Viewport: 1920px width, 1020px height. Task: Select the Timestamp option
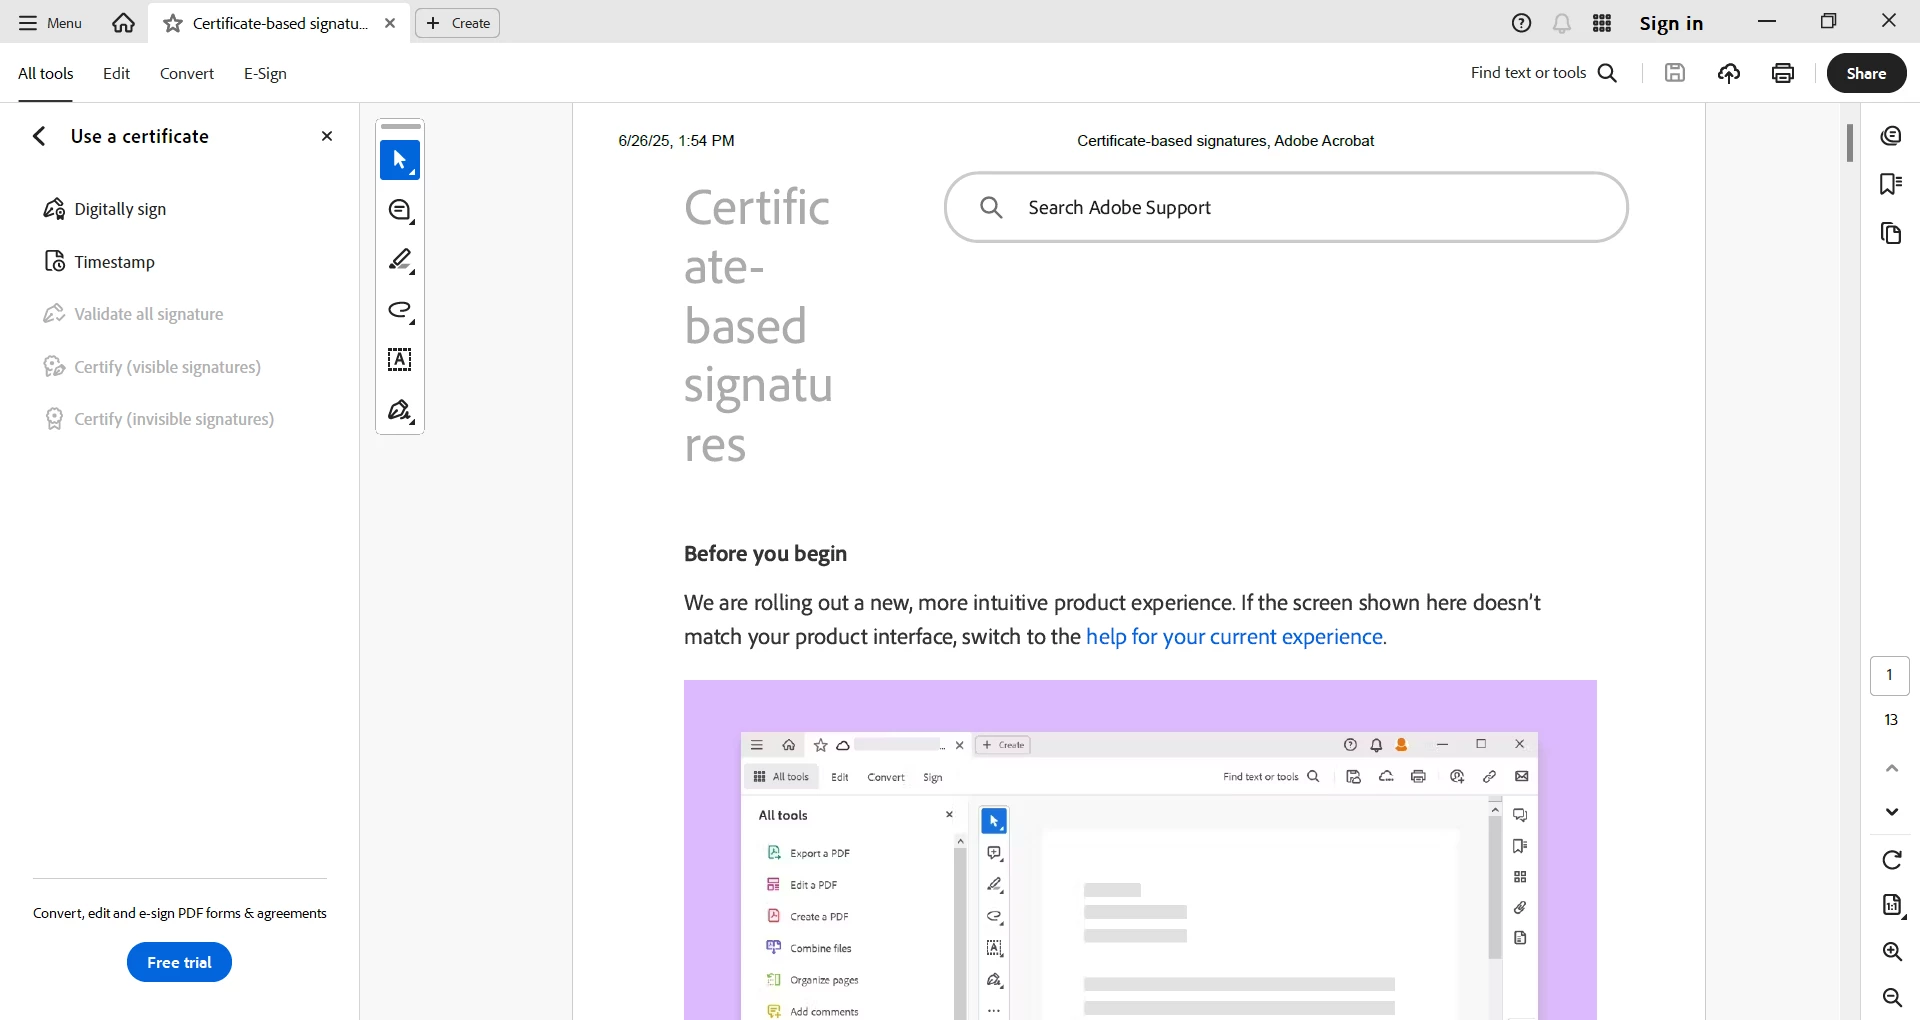99,262
